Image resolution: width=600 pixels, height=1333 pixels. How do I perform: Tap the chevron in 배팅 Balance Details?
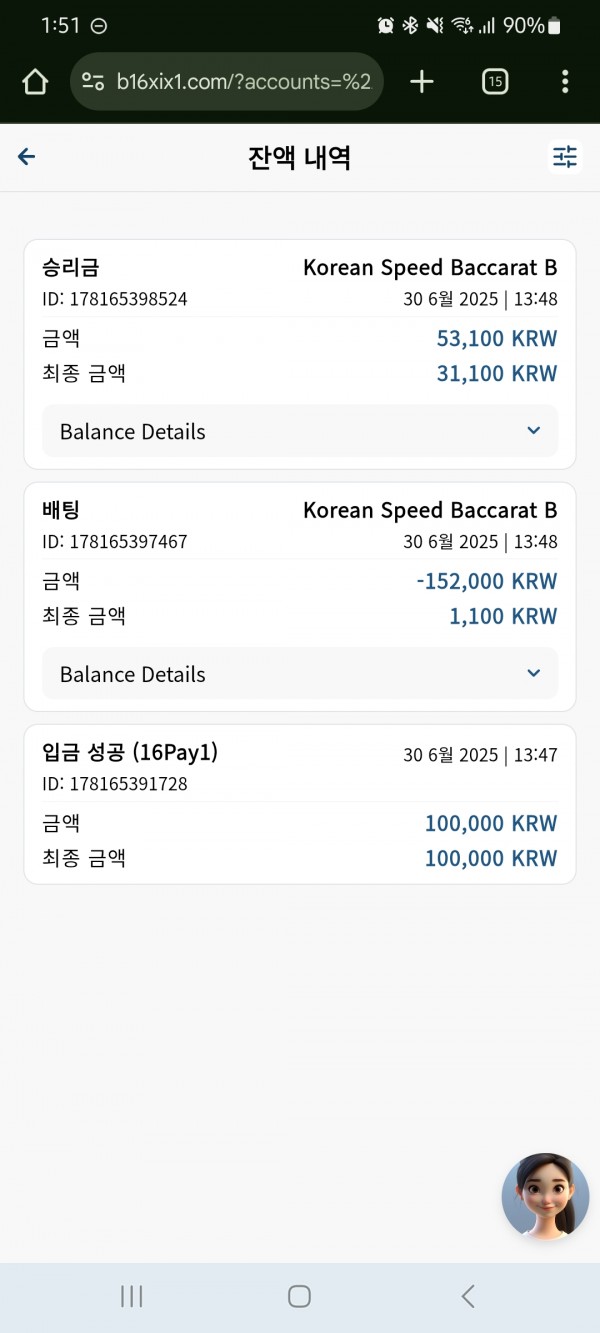pyautogui.click(x=533, y=674)
